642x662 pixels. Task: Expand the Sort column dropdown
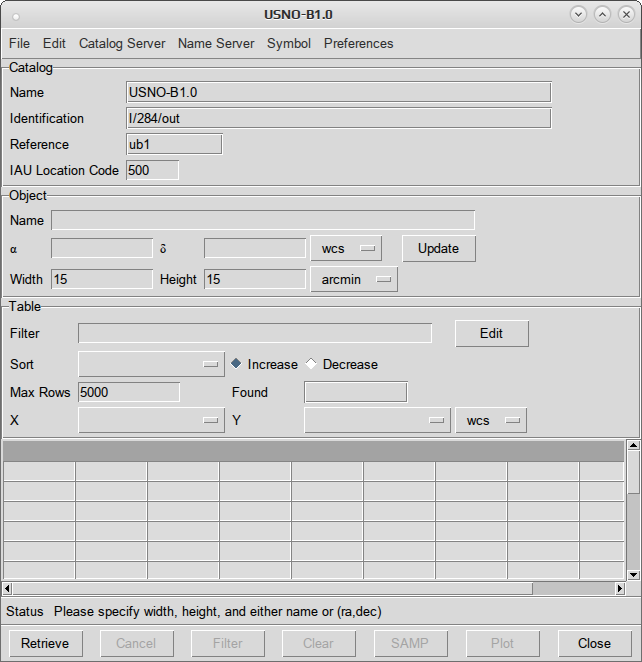151,364
